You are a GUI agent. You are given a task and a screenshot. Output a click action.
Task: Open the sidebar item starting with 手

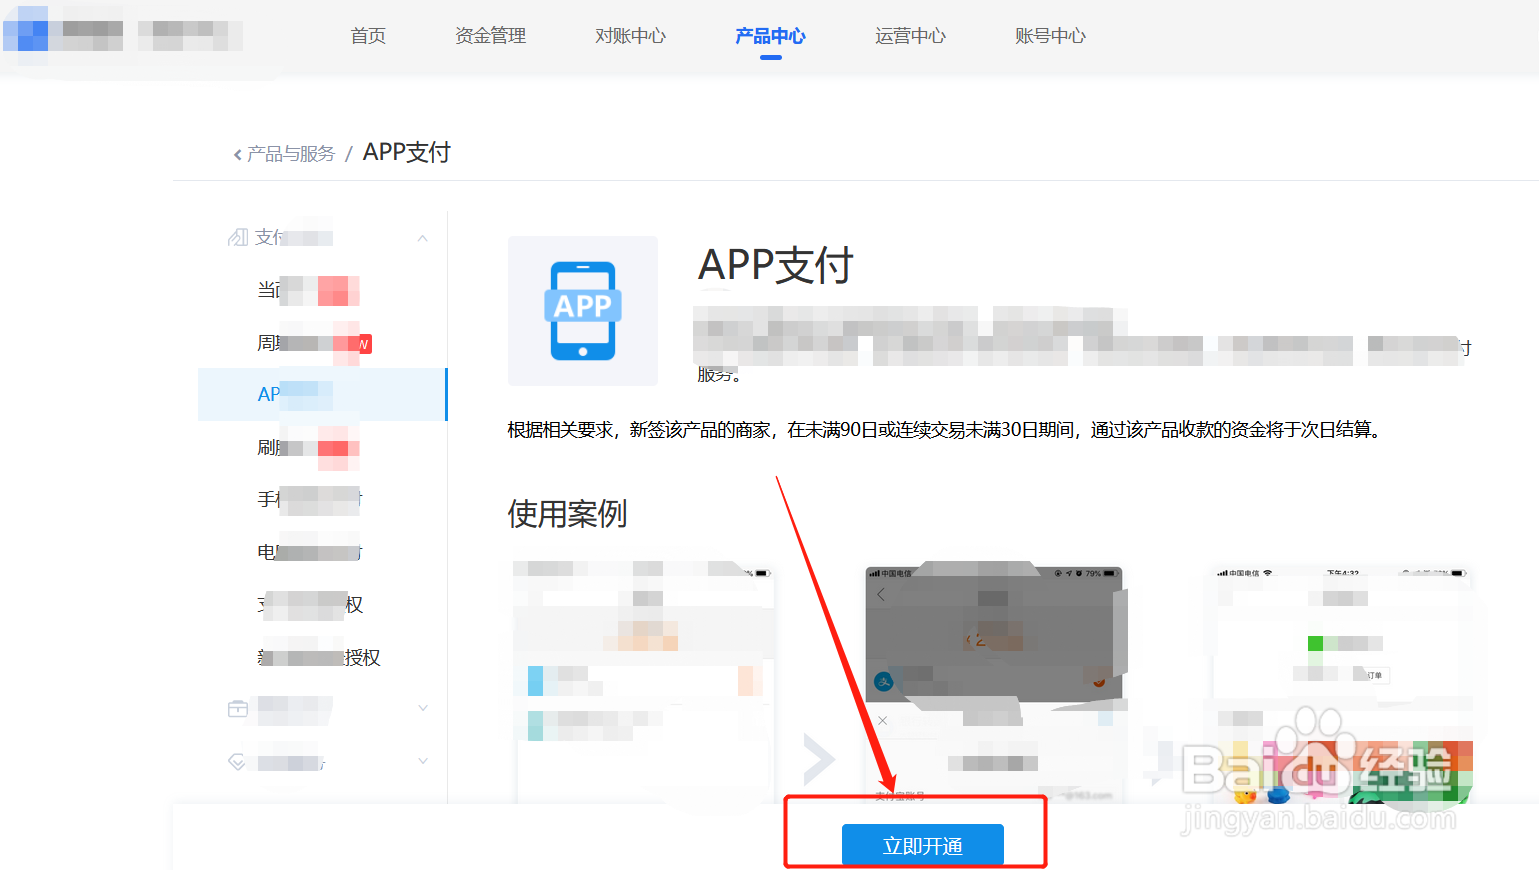[x=310, y=499]
